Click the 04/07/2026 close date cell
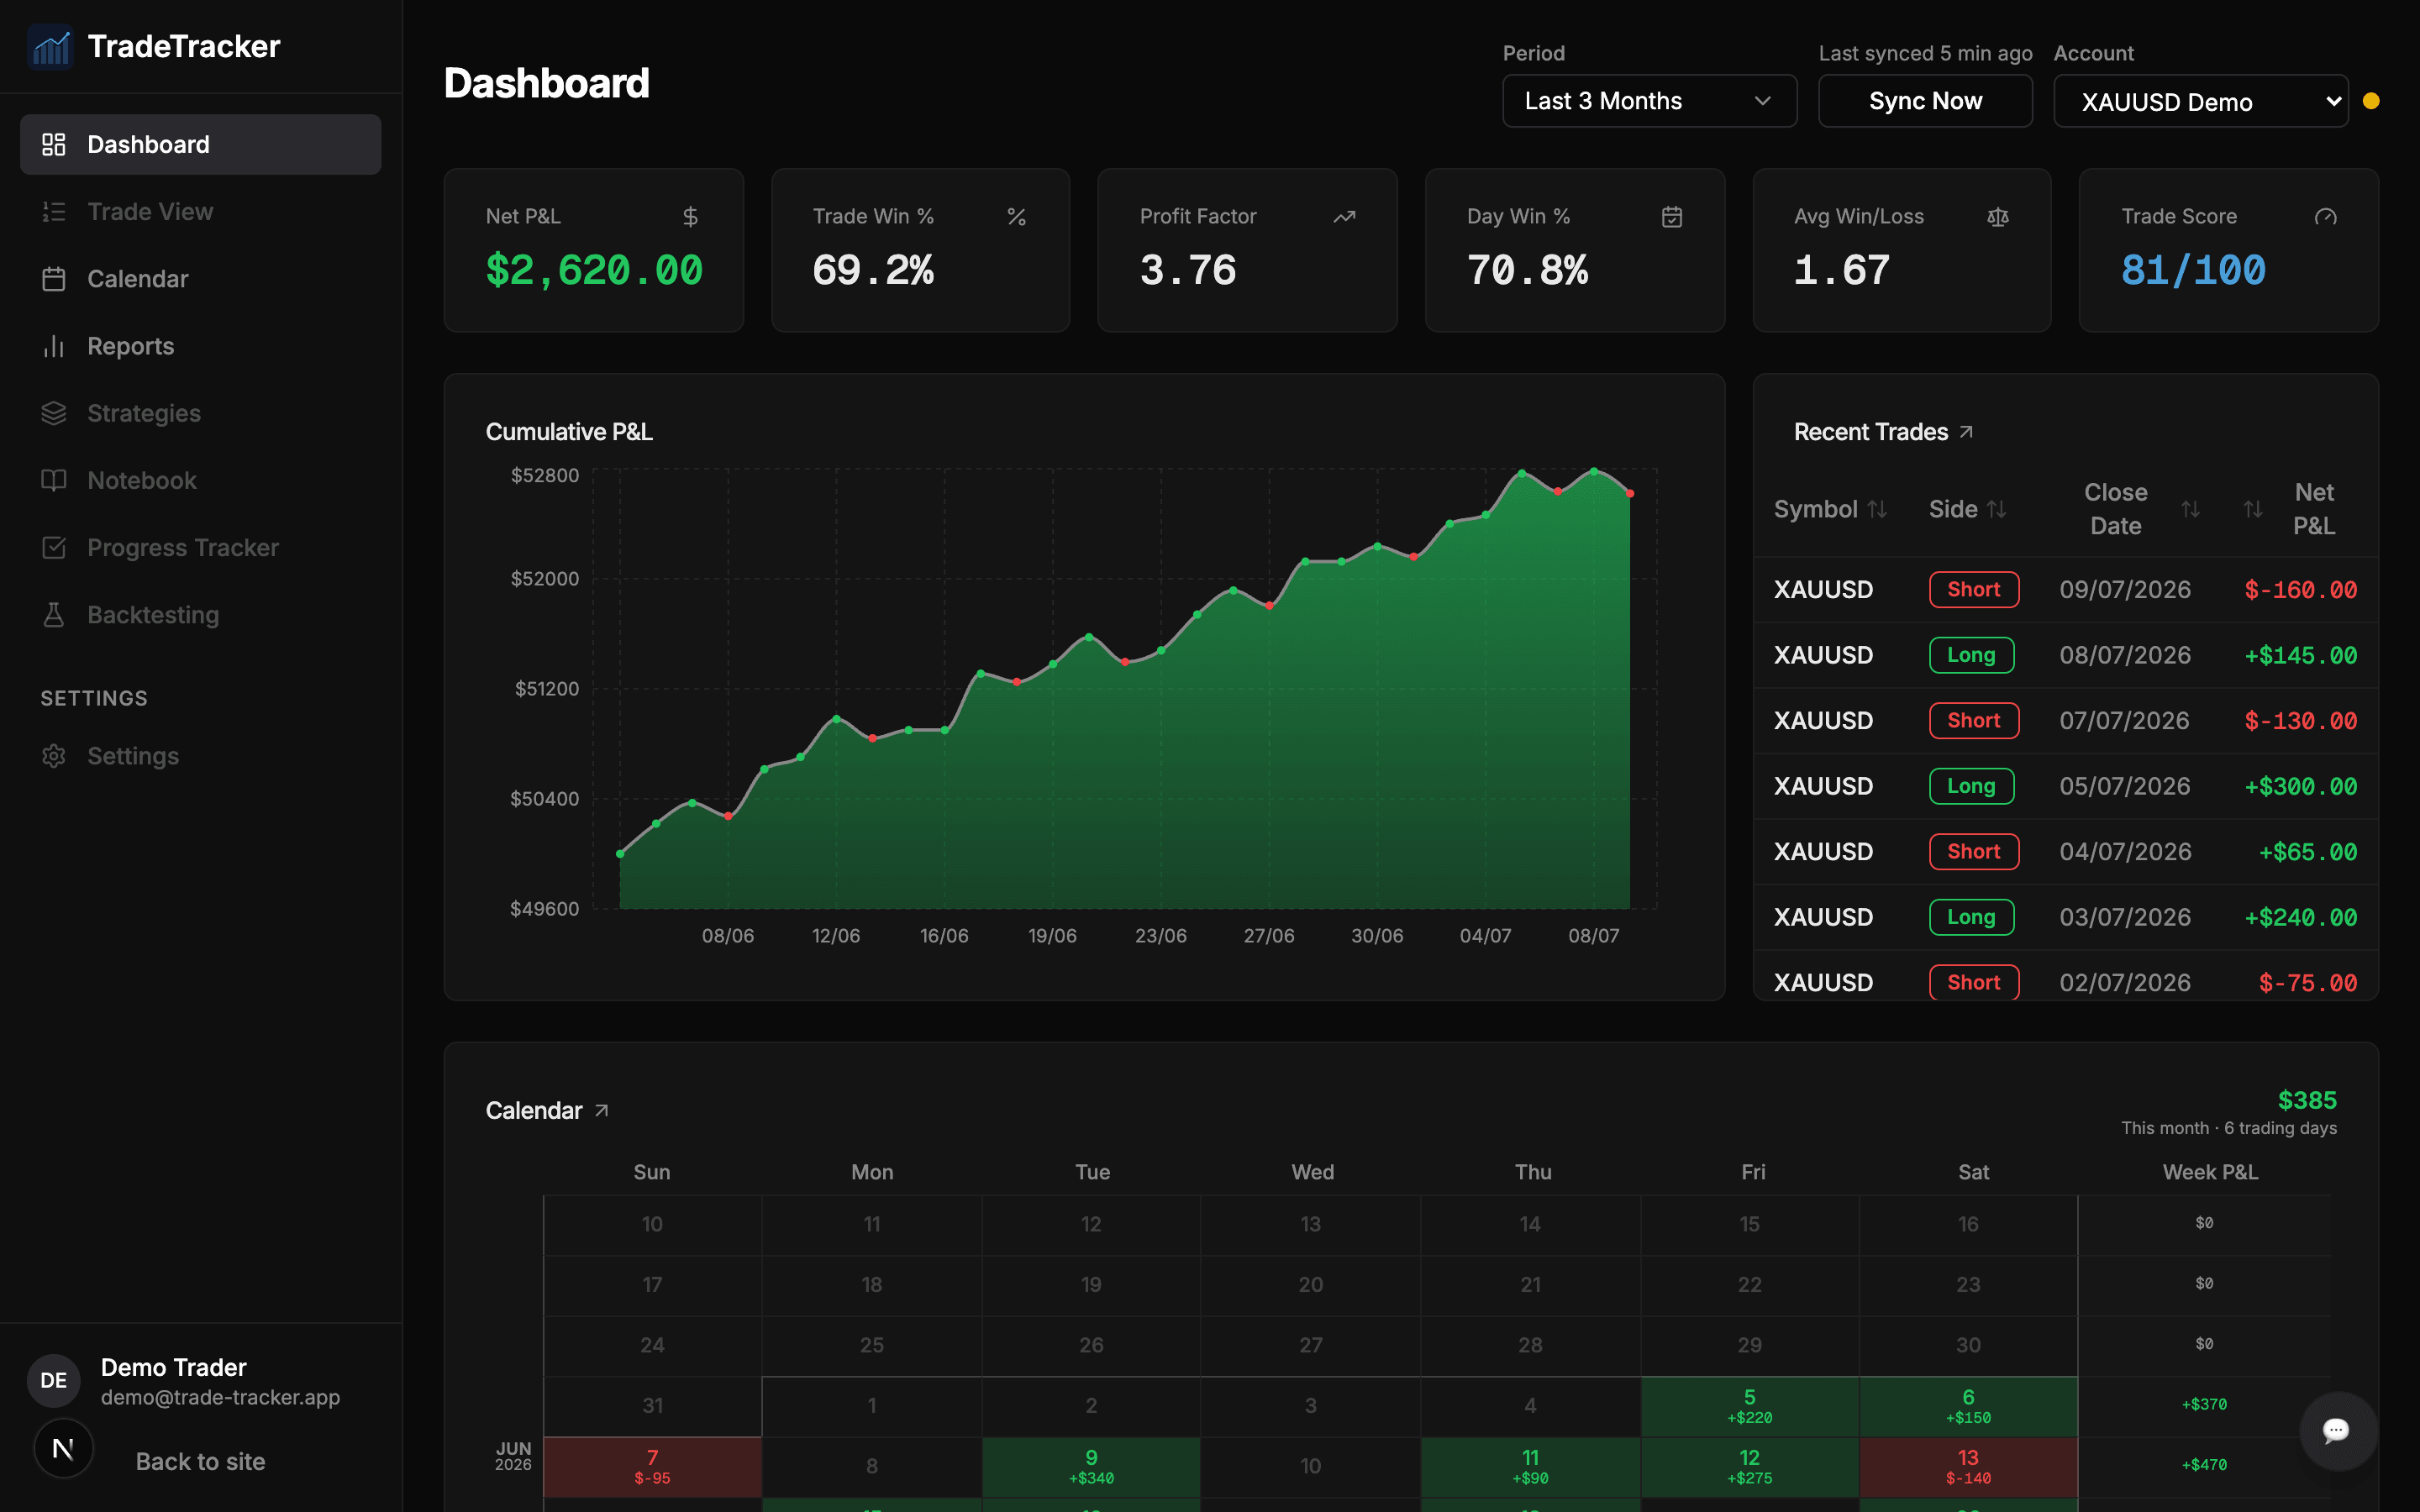 click(x=2125, y=851)
